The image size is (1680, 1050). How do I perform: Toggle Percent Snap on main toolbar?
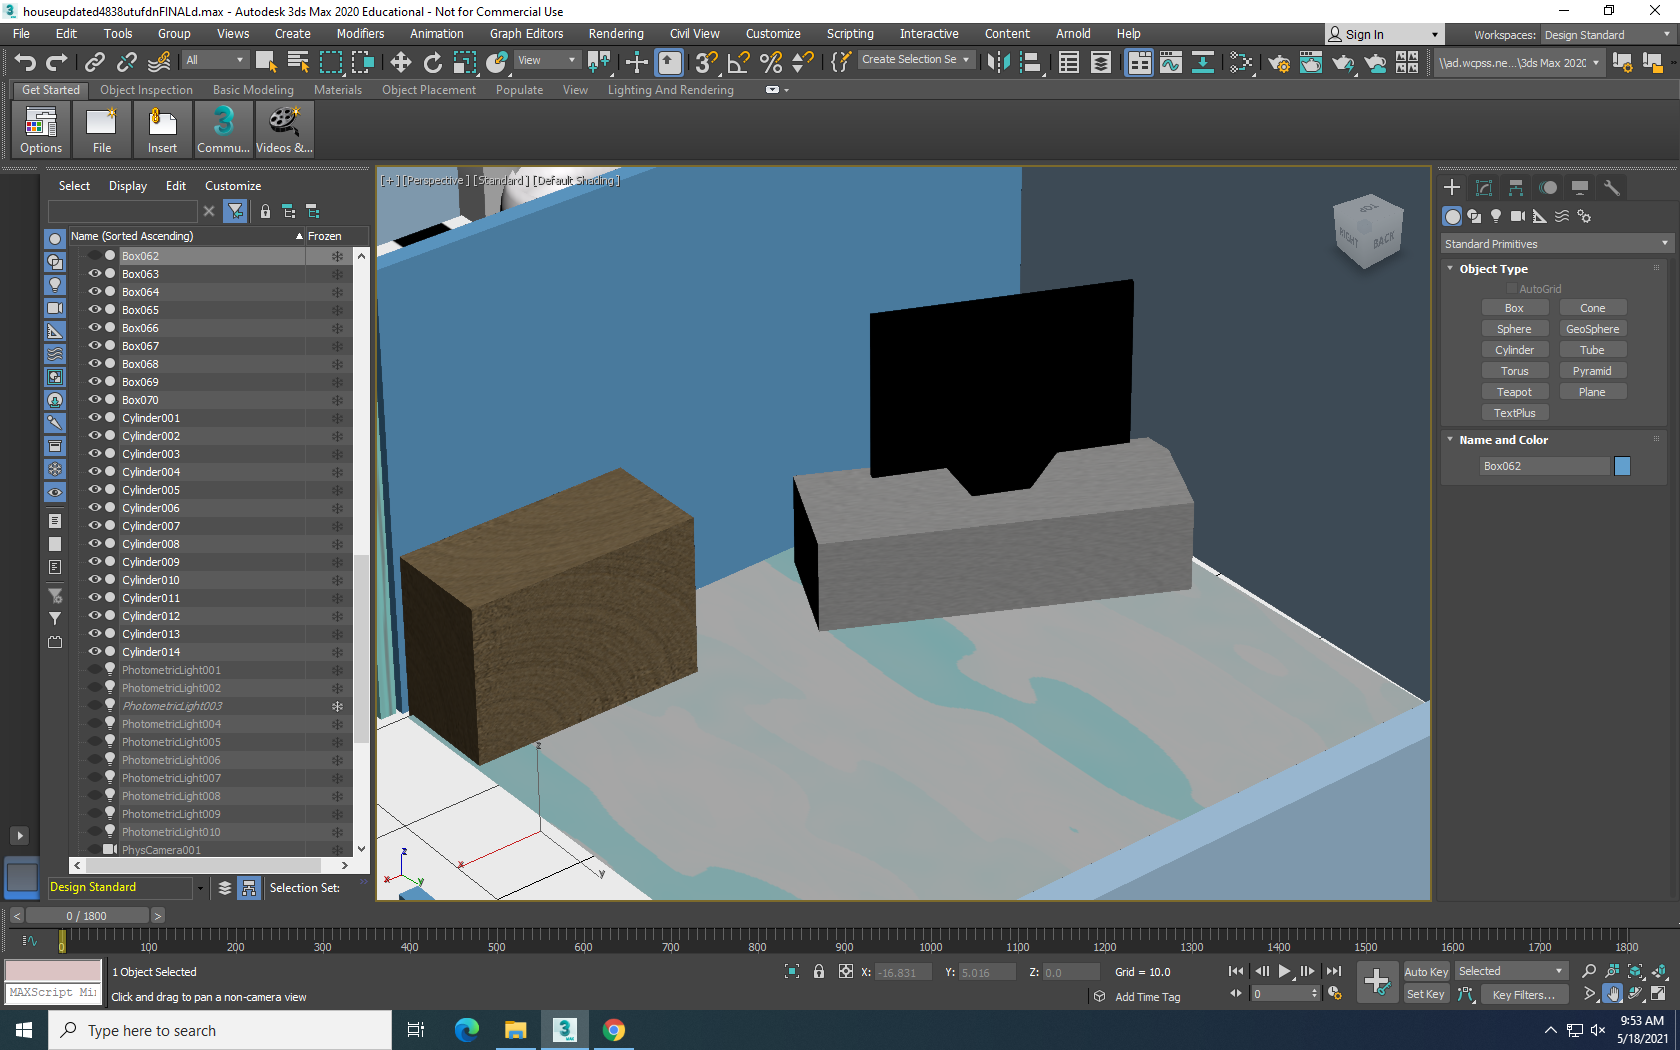(770, 62)
